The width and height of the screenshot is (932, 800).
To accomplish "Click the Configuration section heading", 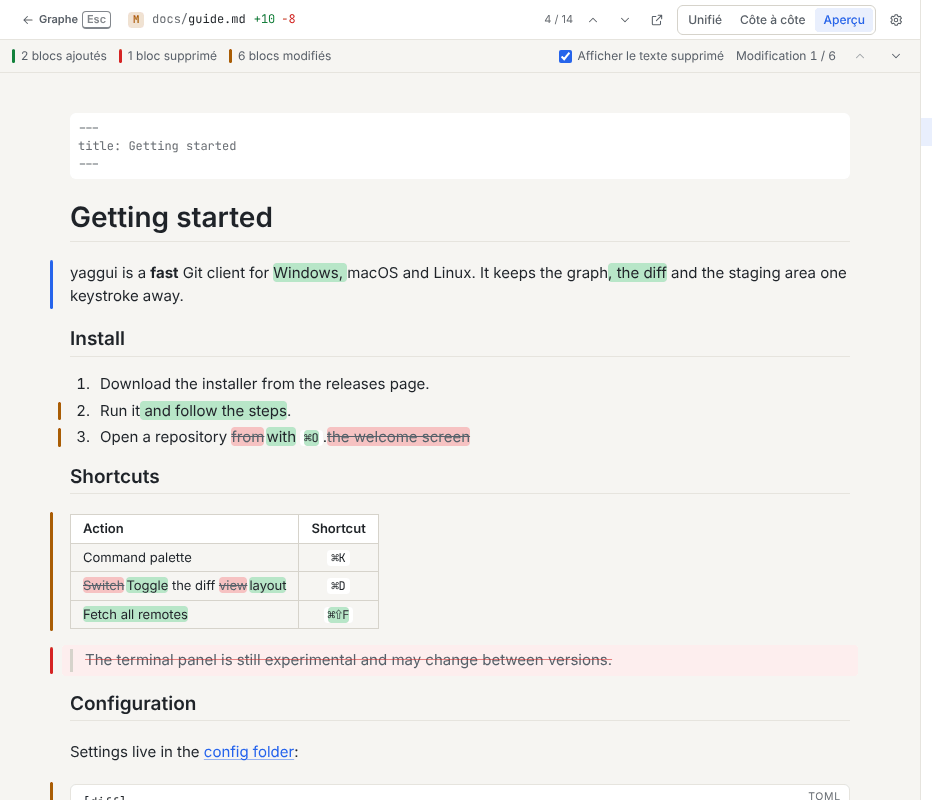I will pyautogui.click(x=133, y=704).
